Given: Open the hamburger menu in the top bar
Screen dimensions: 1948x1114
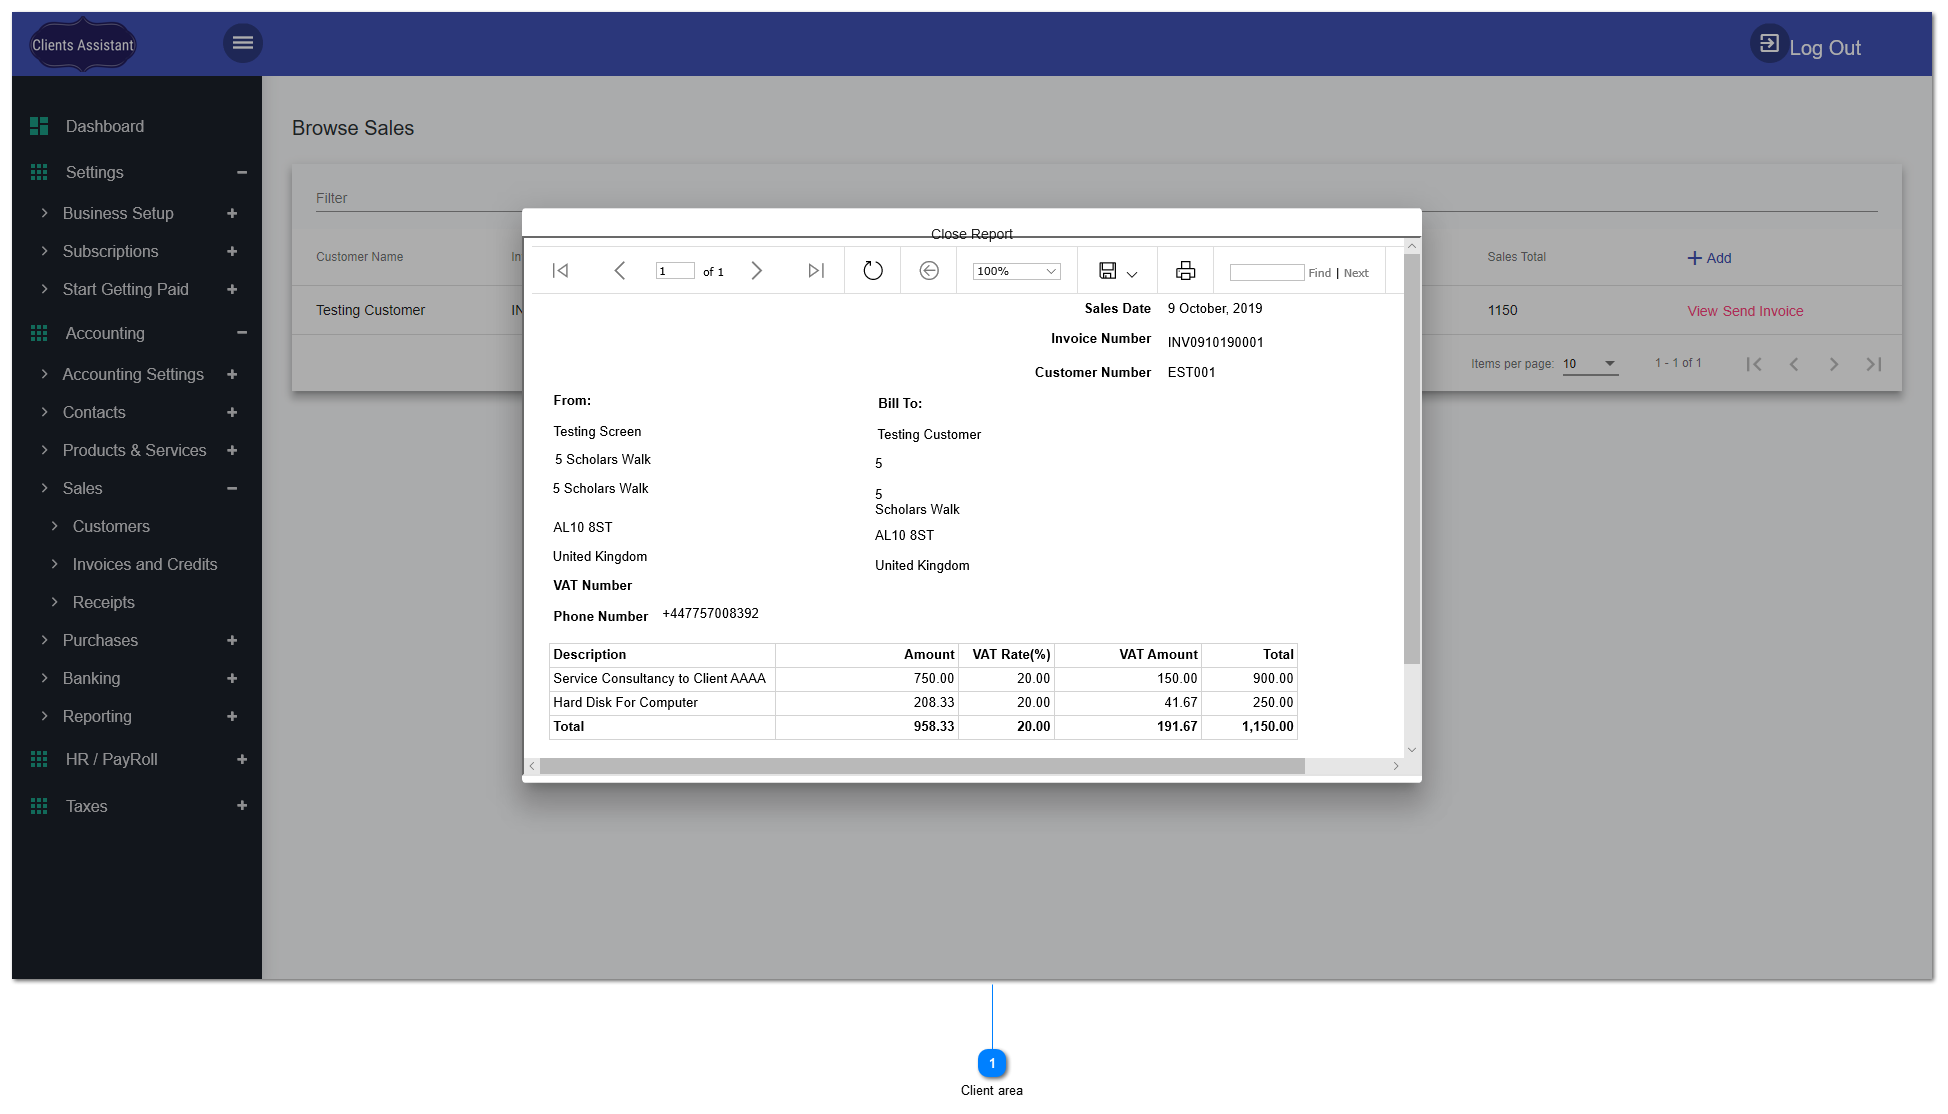Looking at the screenshot, I should pyautogui.click(x=242, y=43).
